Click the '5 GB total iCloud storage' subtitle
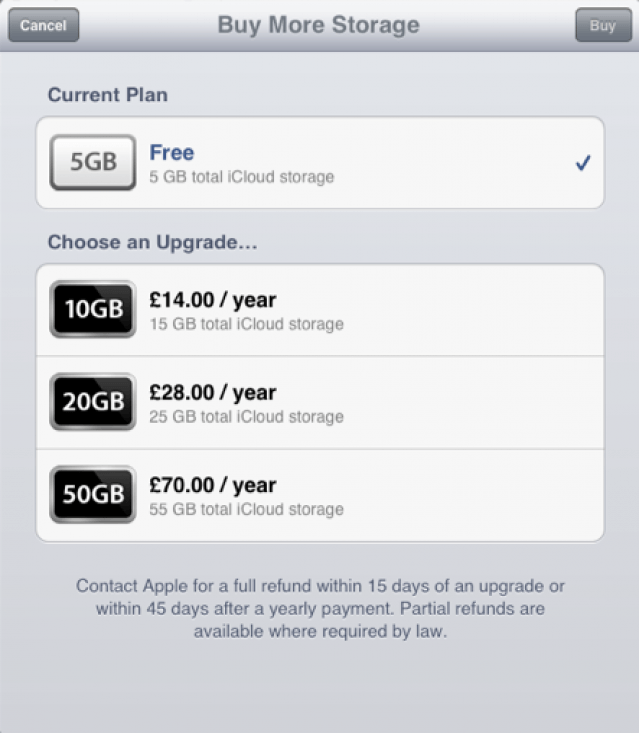Screen dimensions: 639x733 point(241,177)
